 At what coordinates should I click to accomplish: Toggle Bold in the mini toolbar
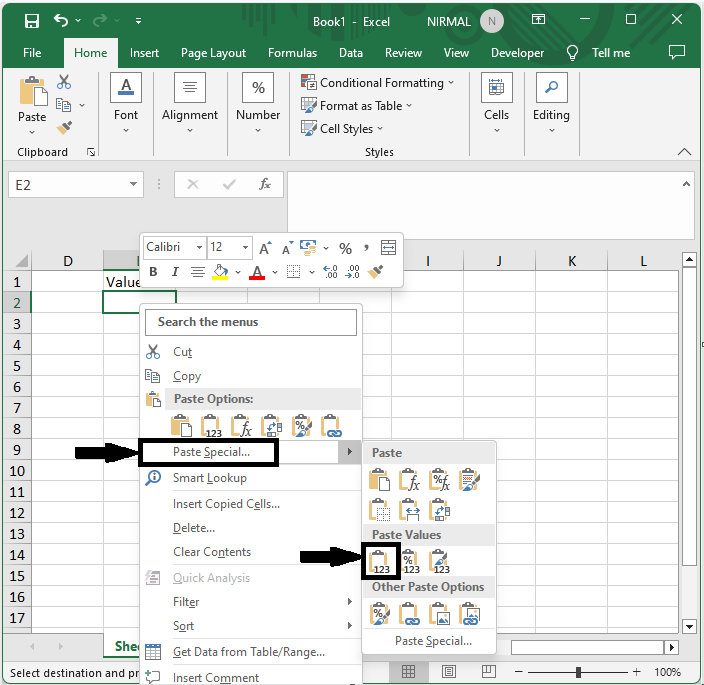153,272
